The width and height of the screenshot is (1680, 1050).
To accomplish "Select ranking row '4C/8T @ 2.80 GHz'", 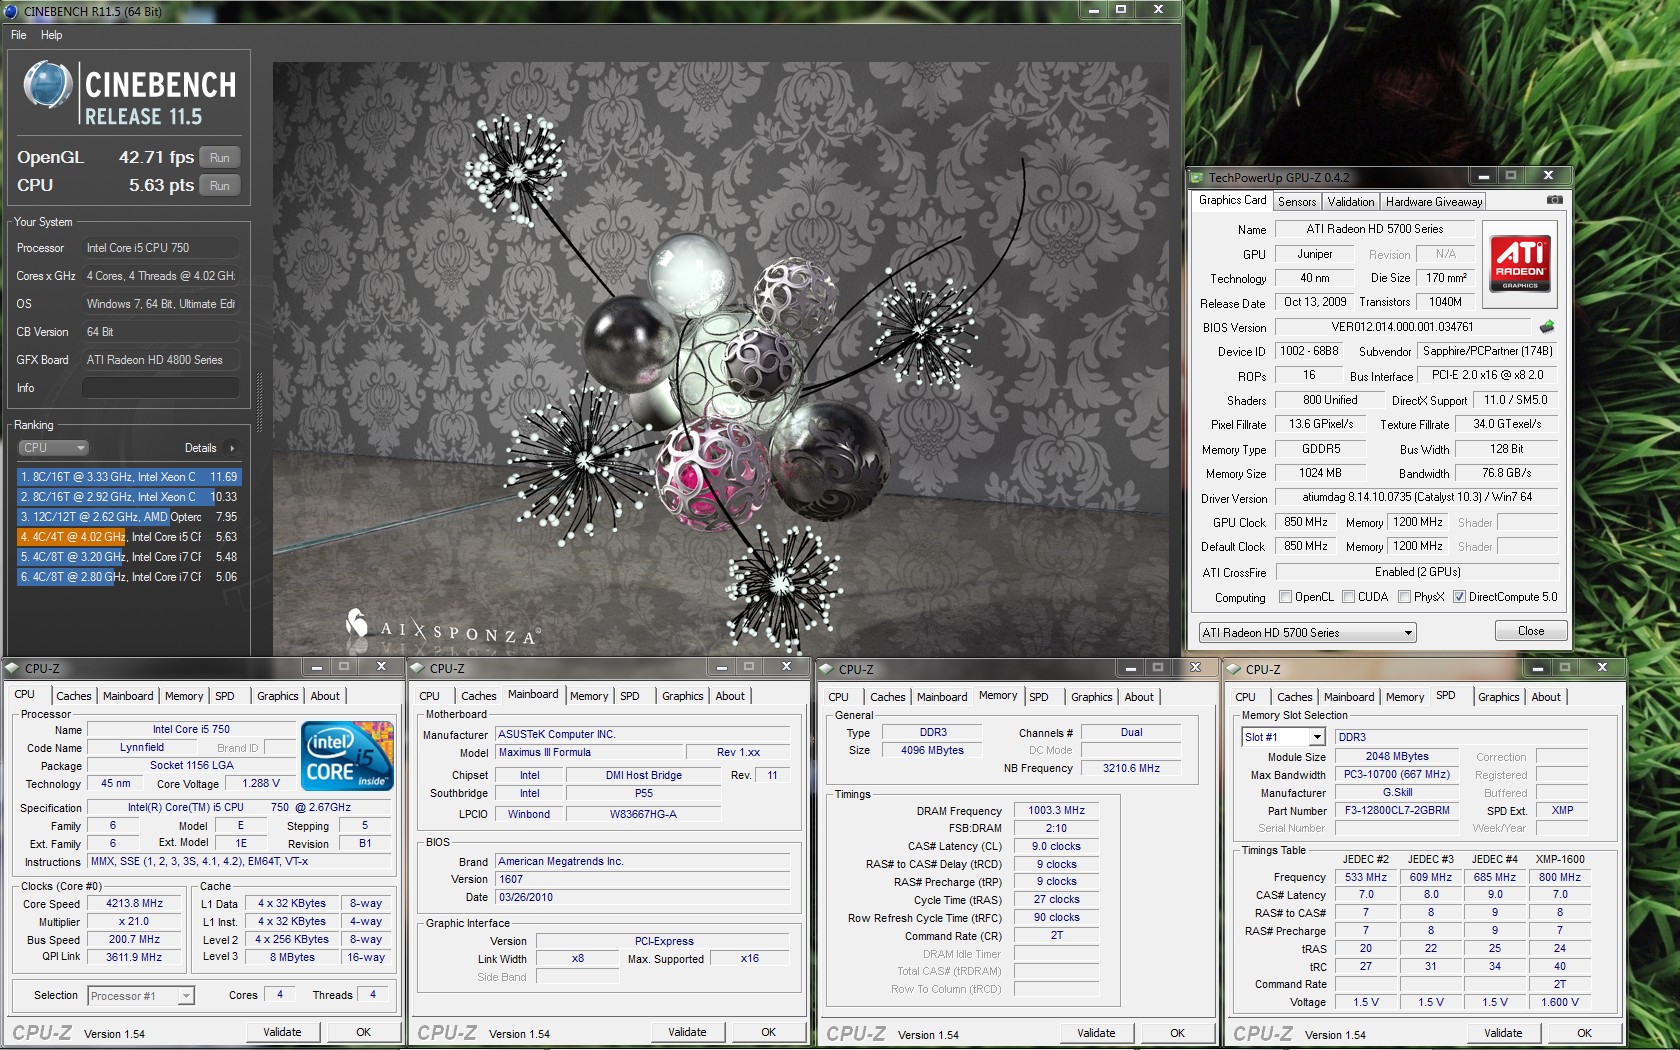I will [129, 577].
